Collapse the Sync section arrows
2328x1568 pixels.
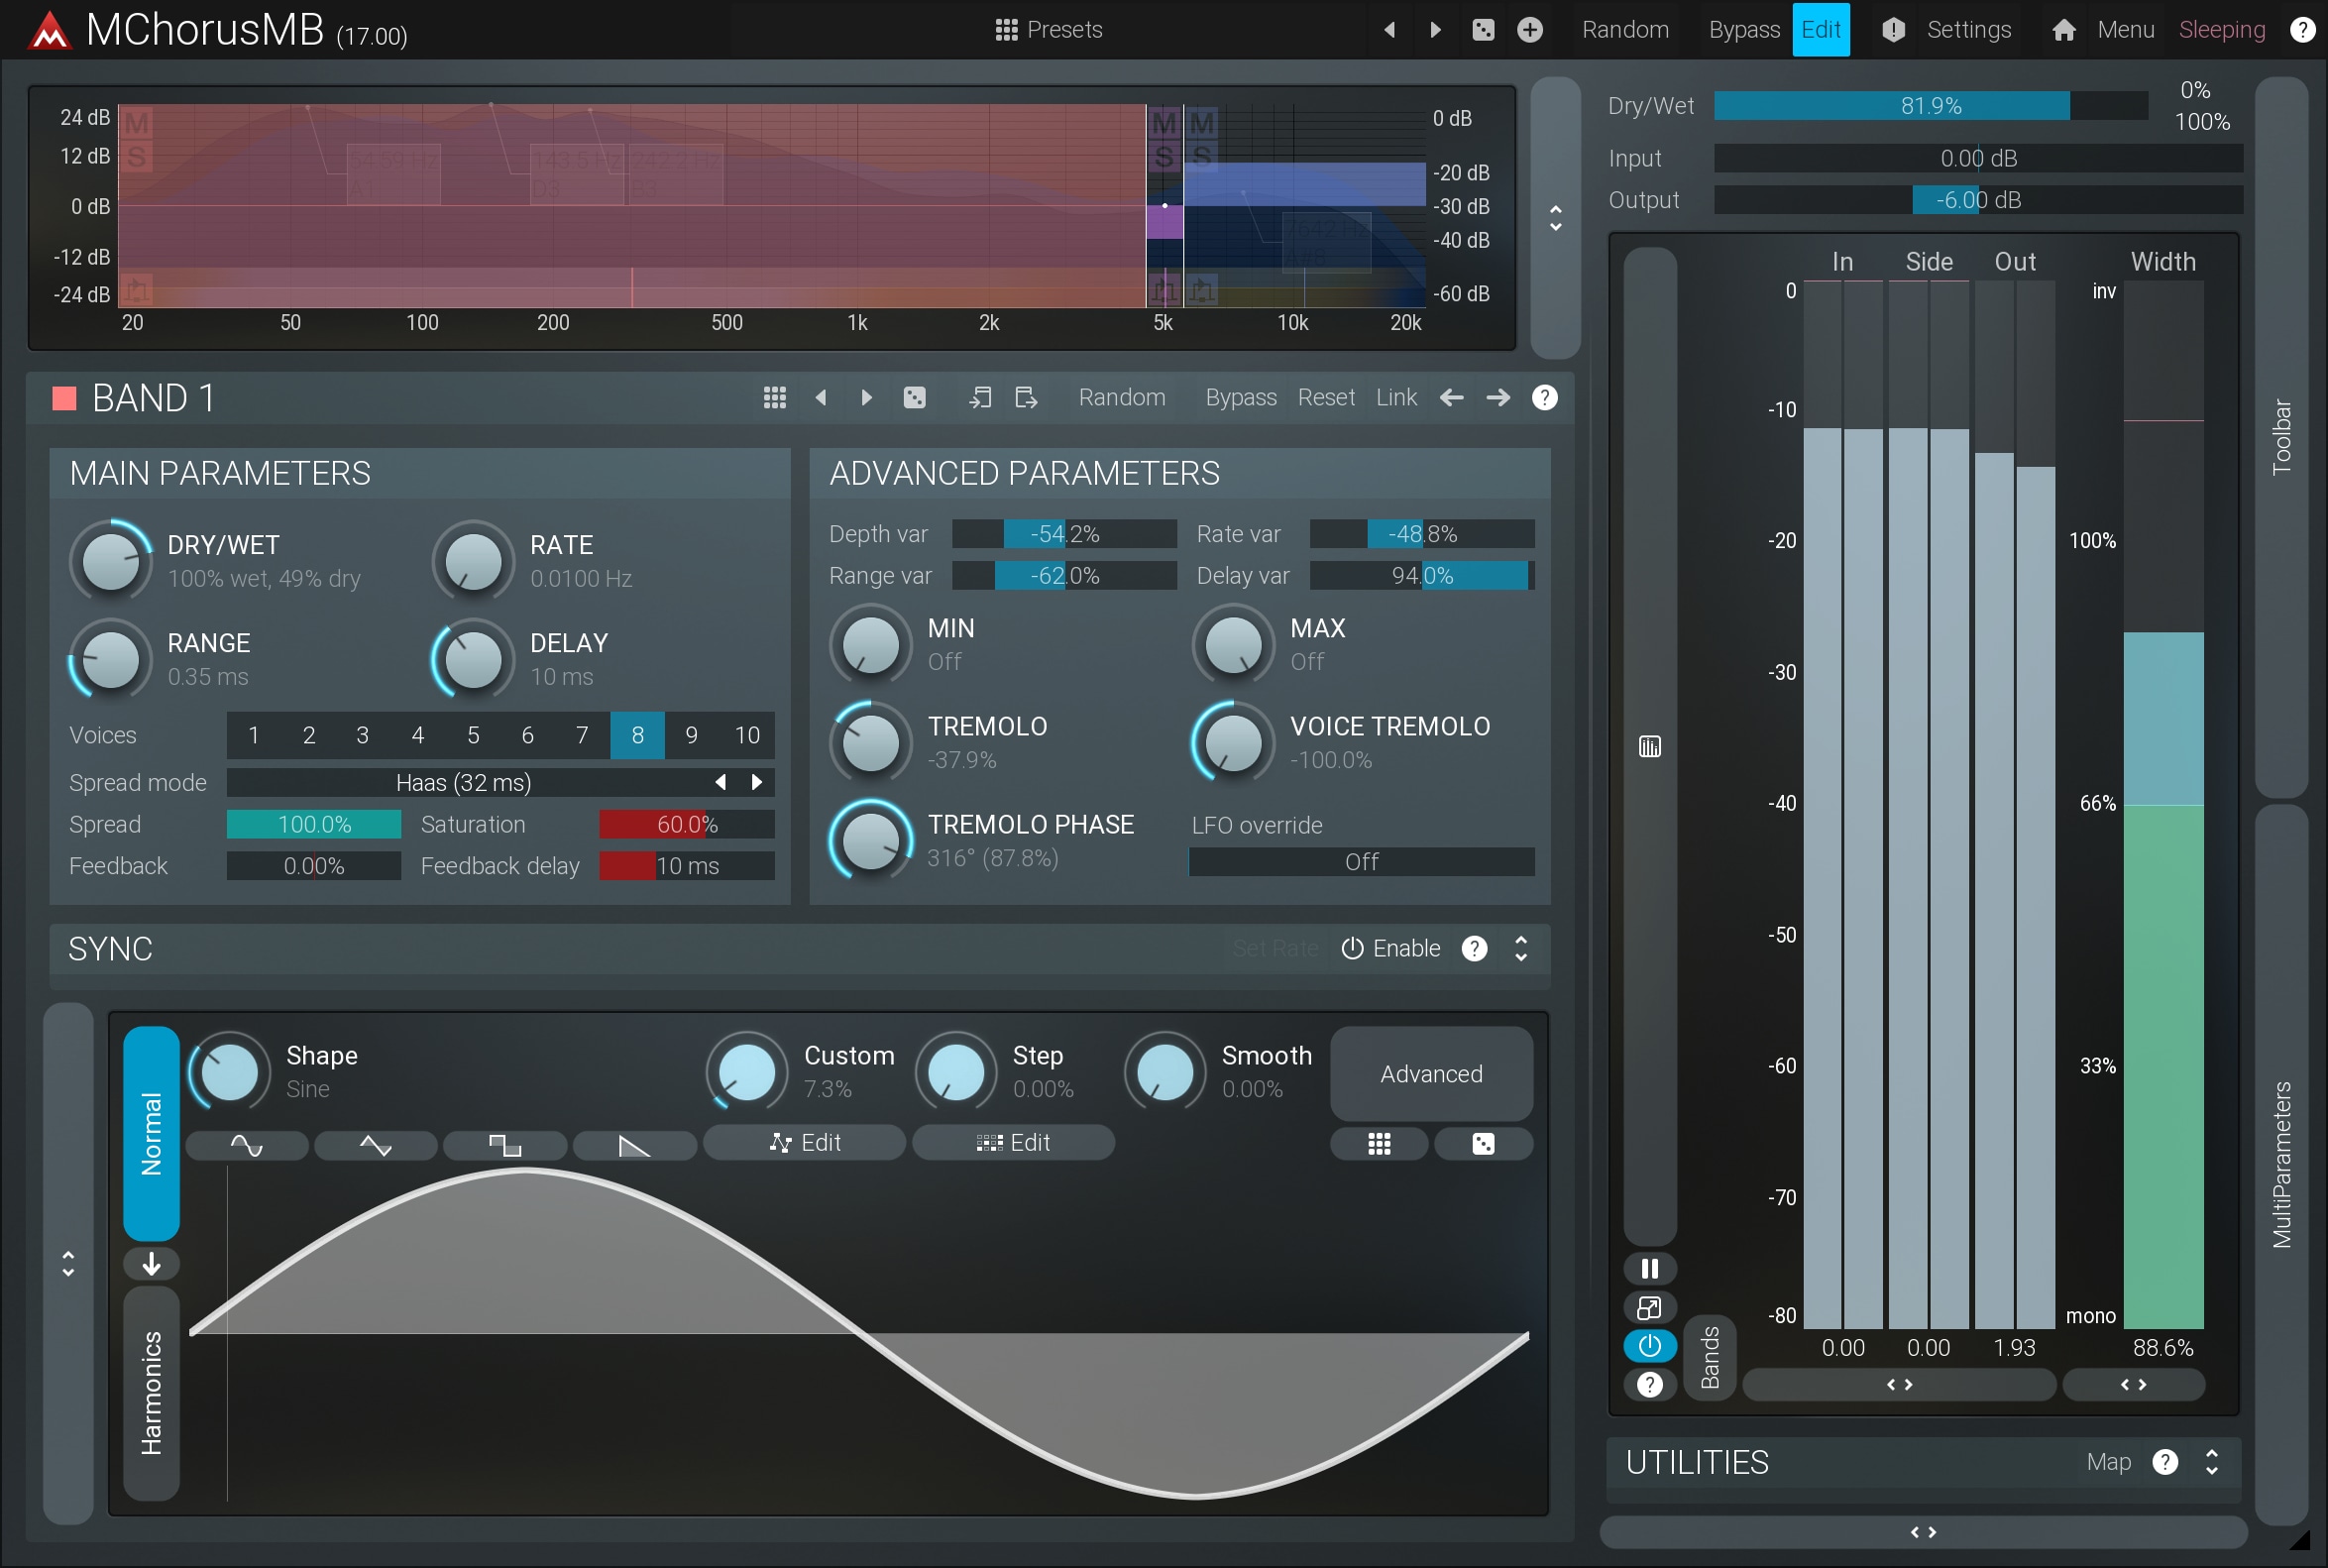point(1520,948)
